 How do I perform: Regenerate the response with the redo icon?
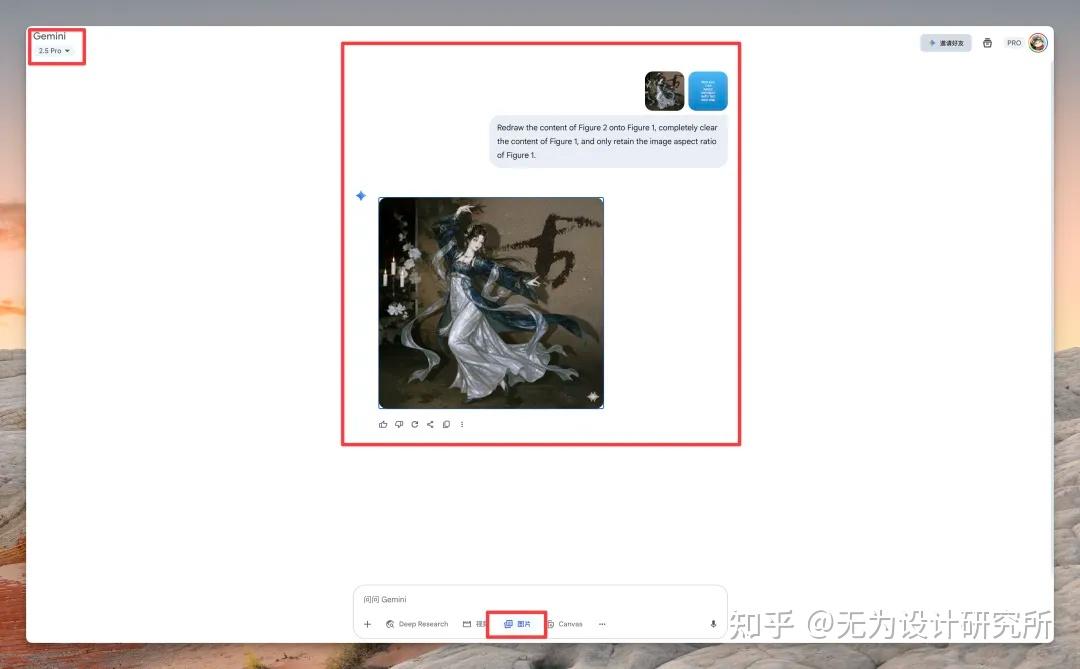(415, 424)
